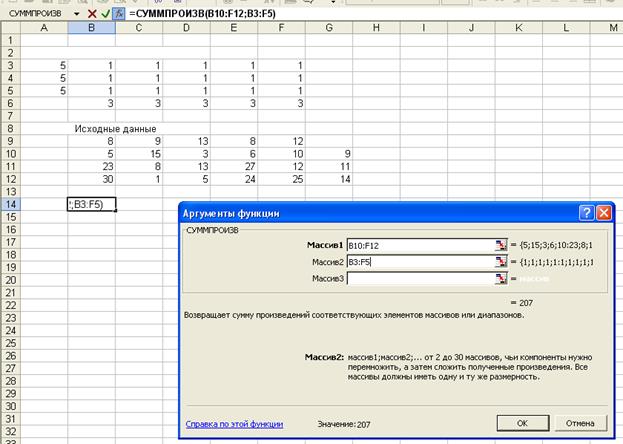Click the fx insert function icon

pyautogui.click(x=118, y=14)
